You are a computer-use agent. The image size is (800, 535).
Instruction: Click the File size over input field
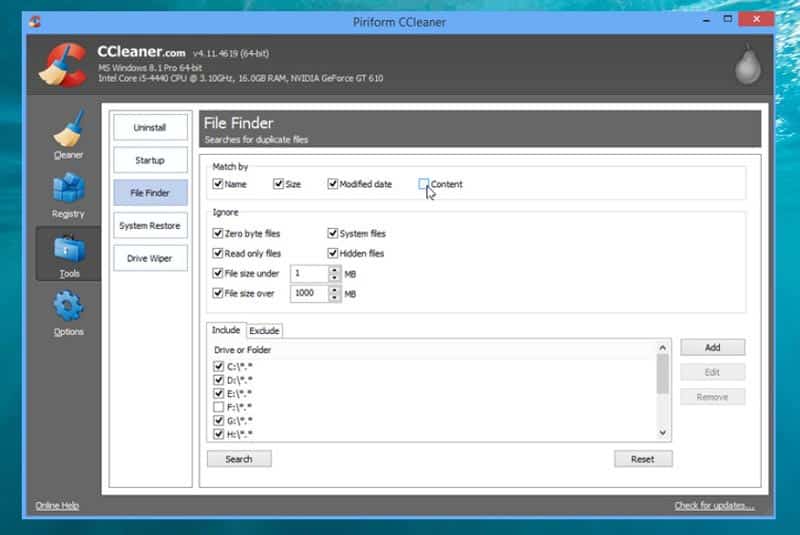pos(308,294)
